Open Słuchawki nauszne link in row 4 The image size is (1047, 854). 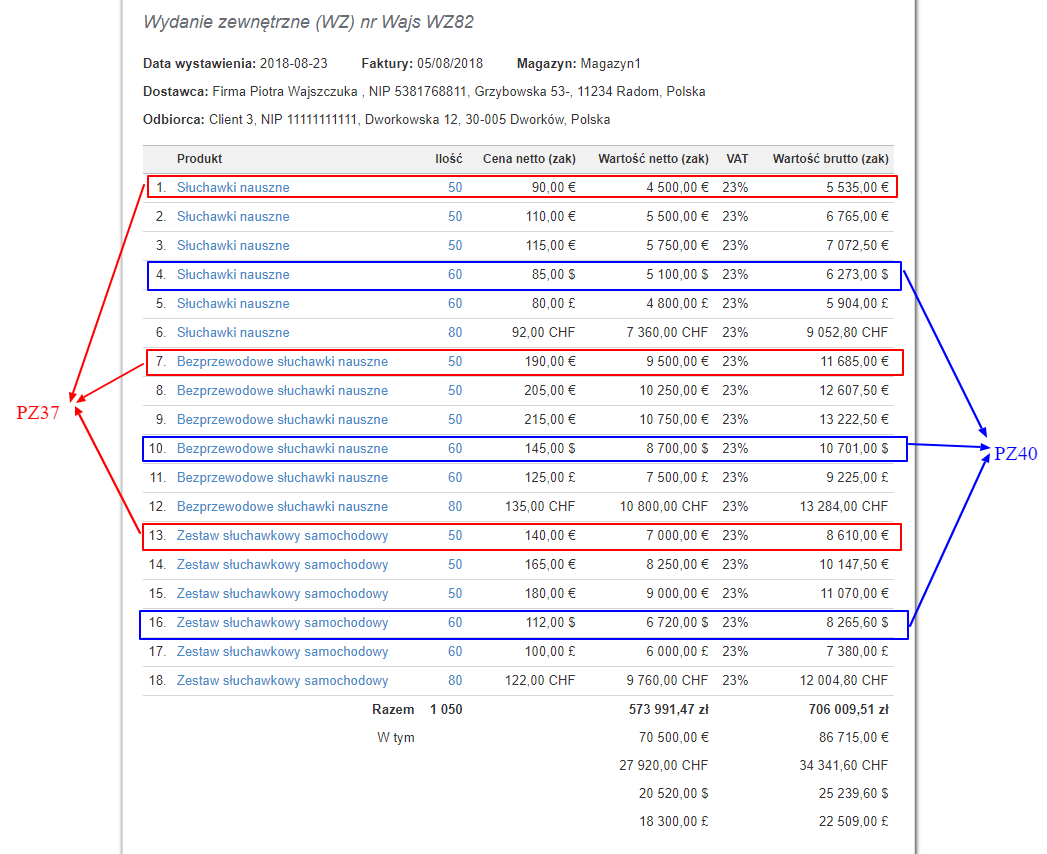coord(233,274)
